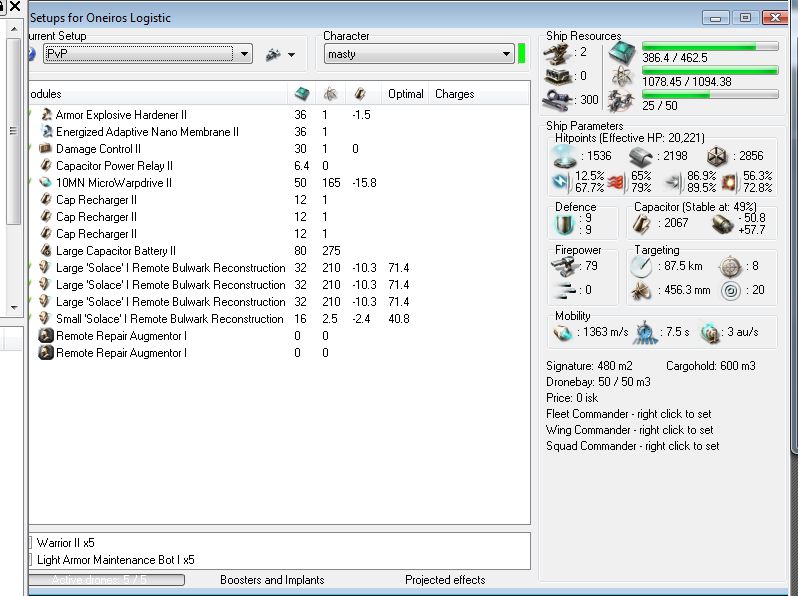Click the Current Setup PvP text field
800x596 pixels.
[139, 54]
